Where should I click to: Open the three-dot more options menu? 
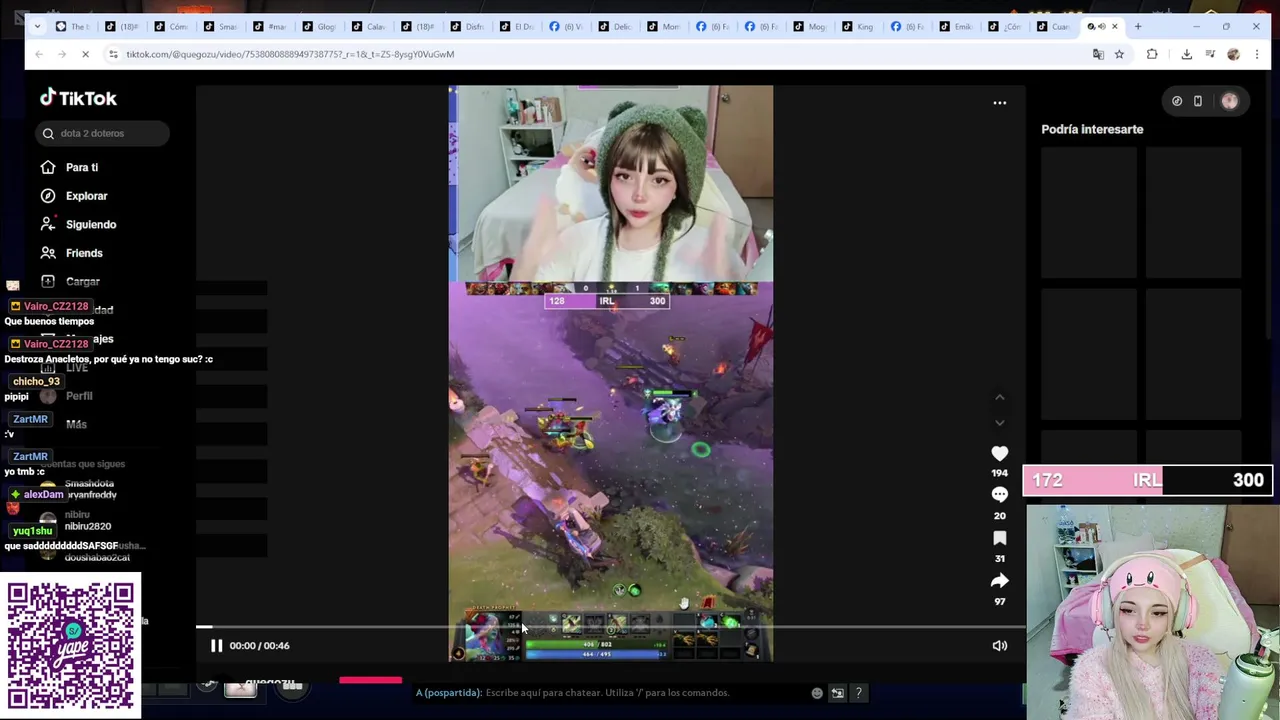(999, 103)
